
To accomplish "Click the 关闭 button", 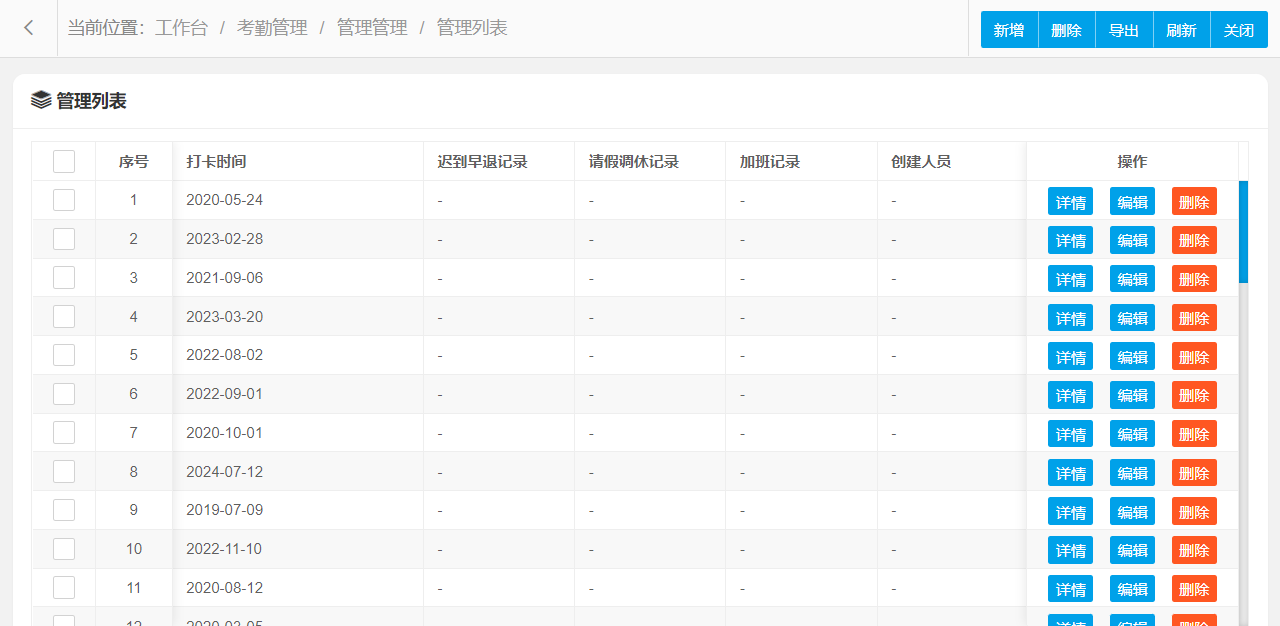I will tap(1239, 30).
